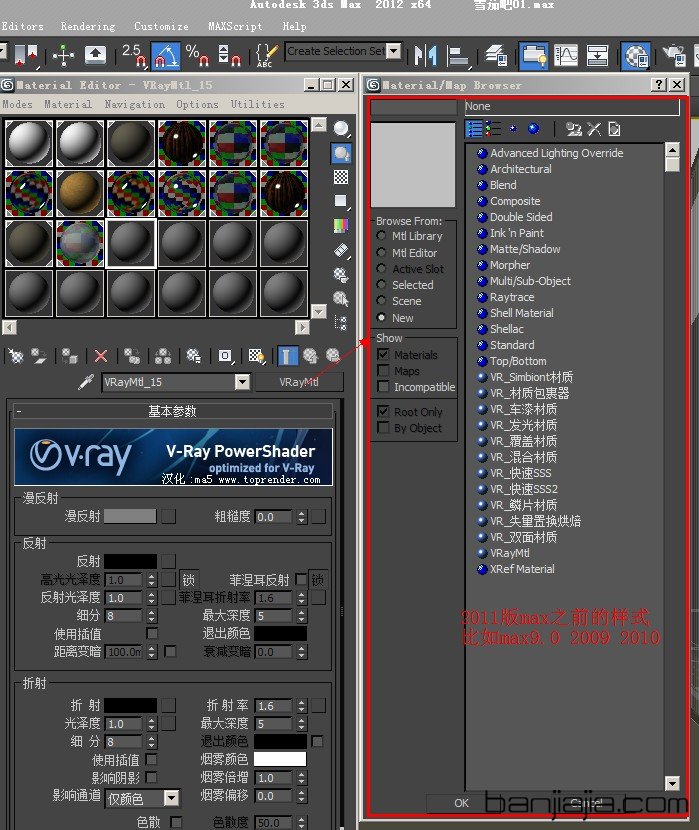
Task: Click the 漫反射 gray color swatch
Action: click(x=130, y=516)
